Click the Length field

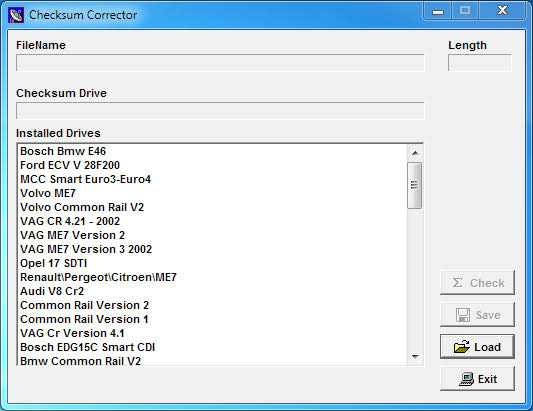coord(479,63)
